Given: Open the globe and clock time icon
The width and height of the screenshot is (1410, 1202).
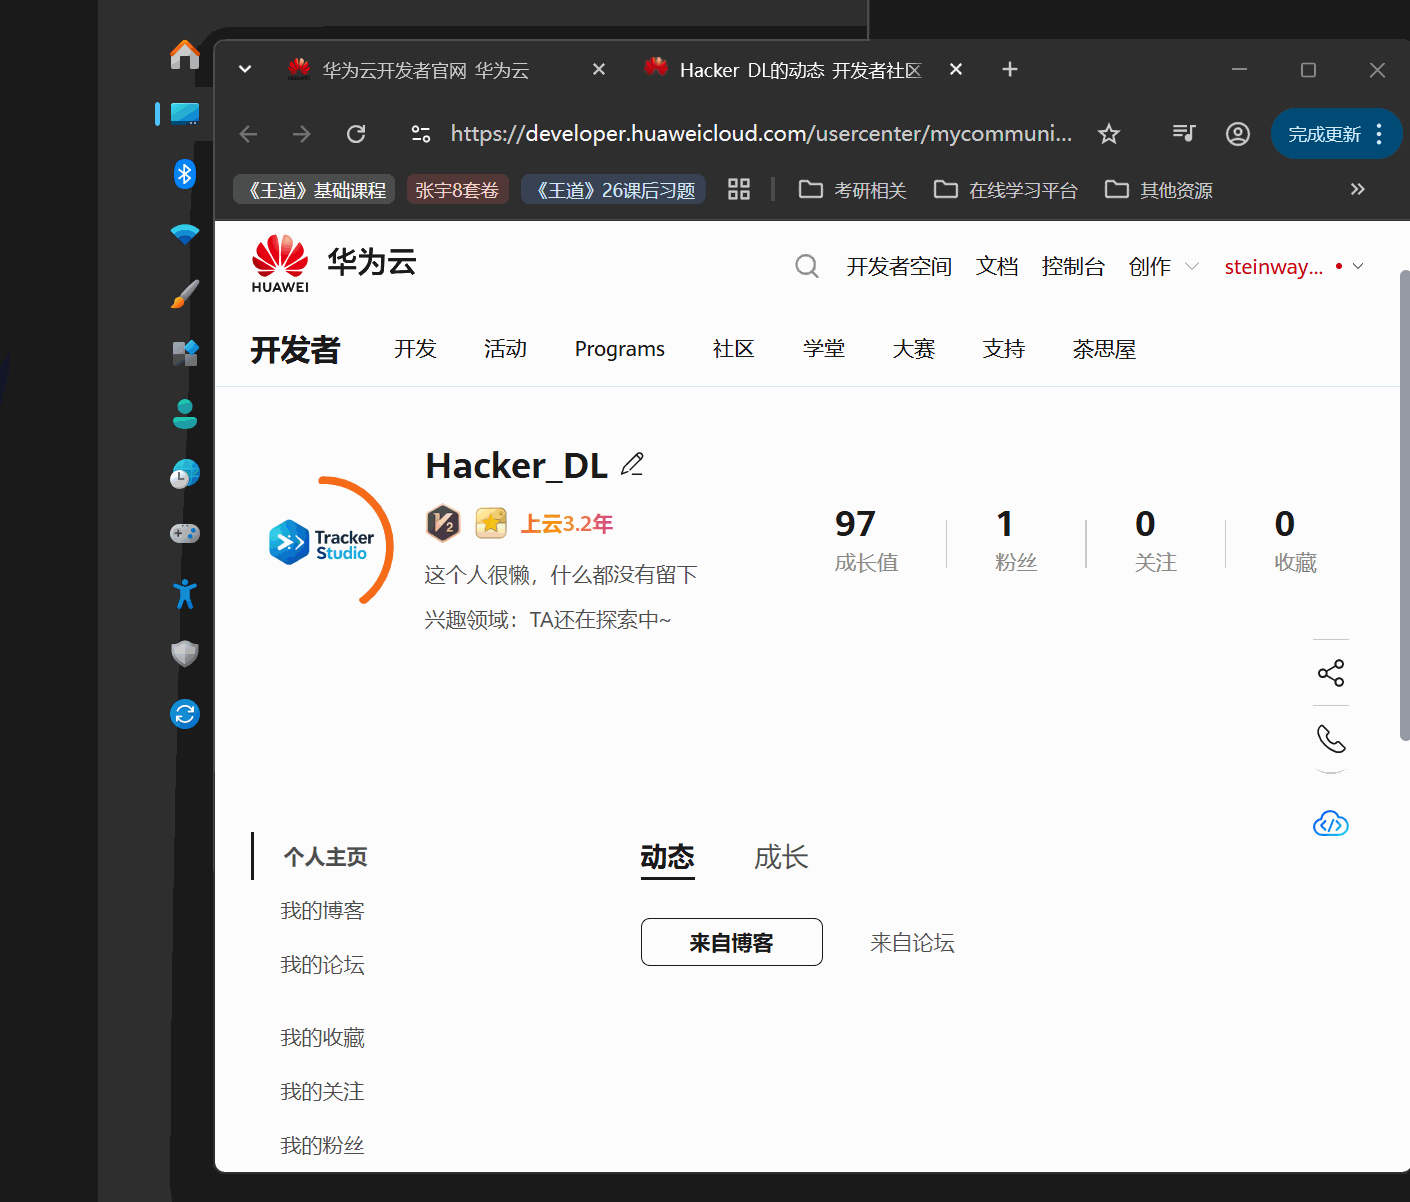Looking at the screenshot, I should 185,474.
